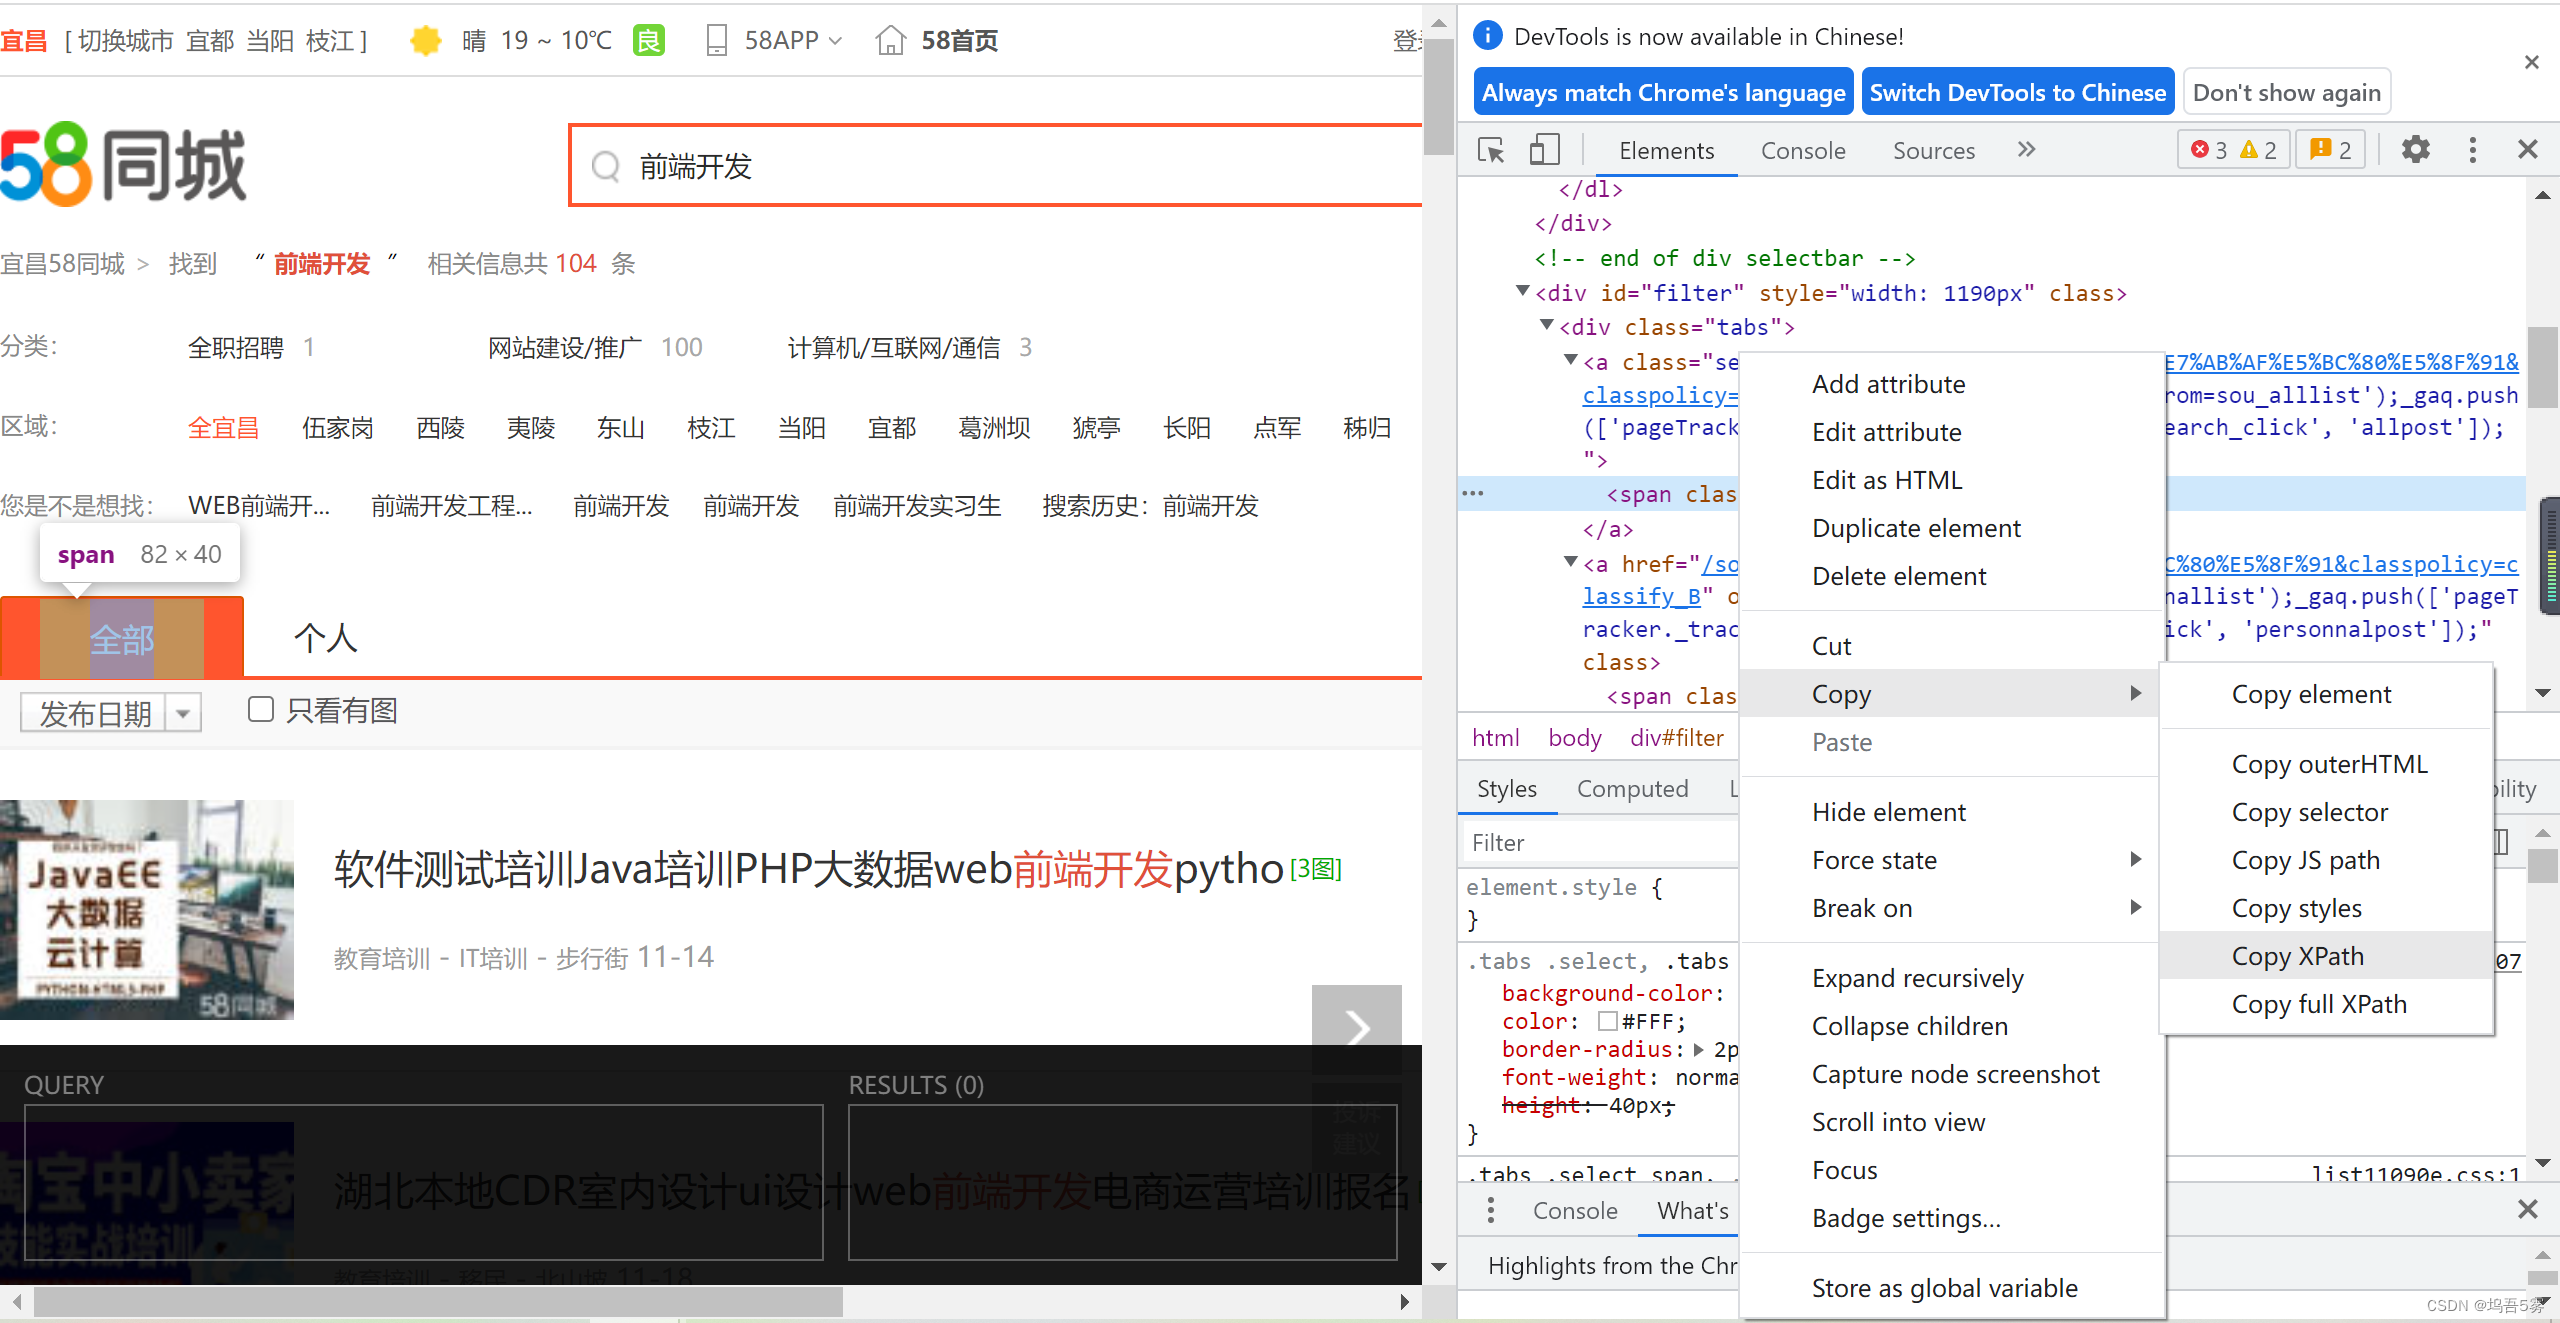
Task: Click Don't show again button
Action: [x=2286, y=93]
